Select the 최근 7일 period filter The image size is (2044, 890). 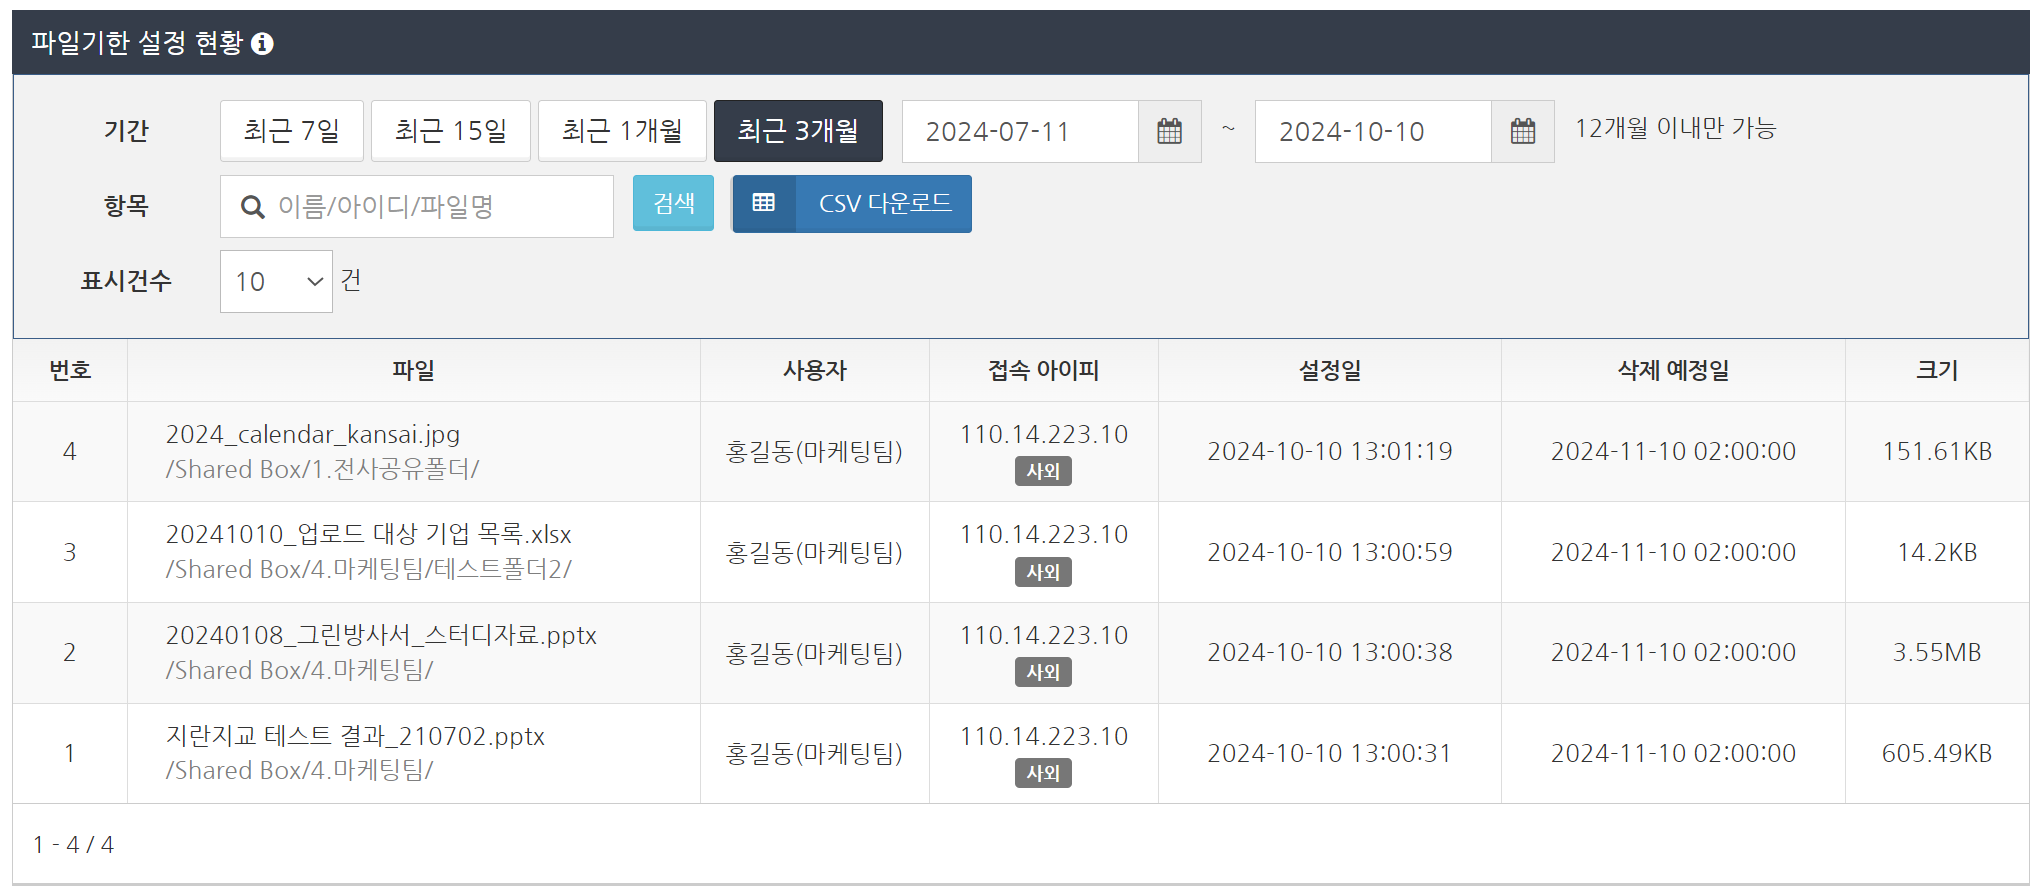(x=291, y=131)
